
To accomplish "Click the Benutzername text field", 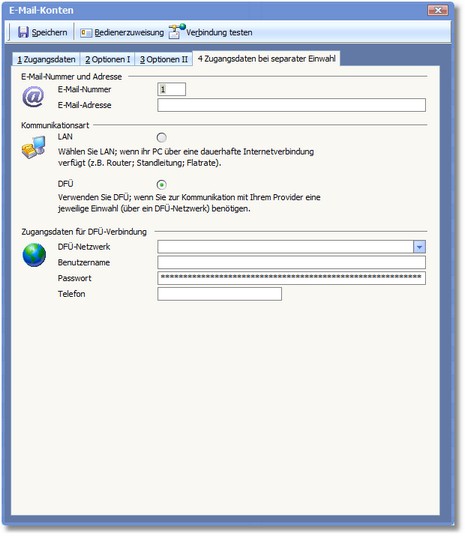I will [x=291, y=262].
